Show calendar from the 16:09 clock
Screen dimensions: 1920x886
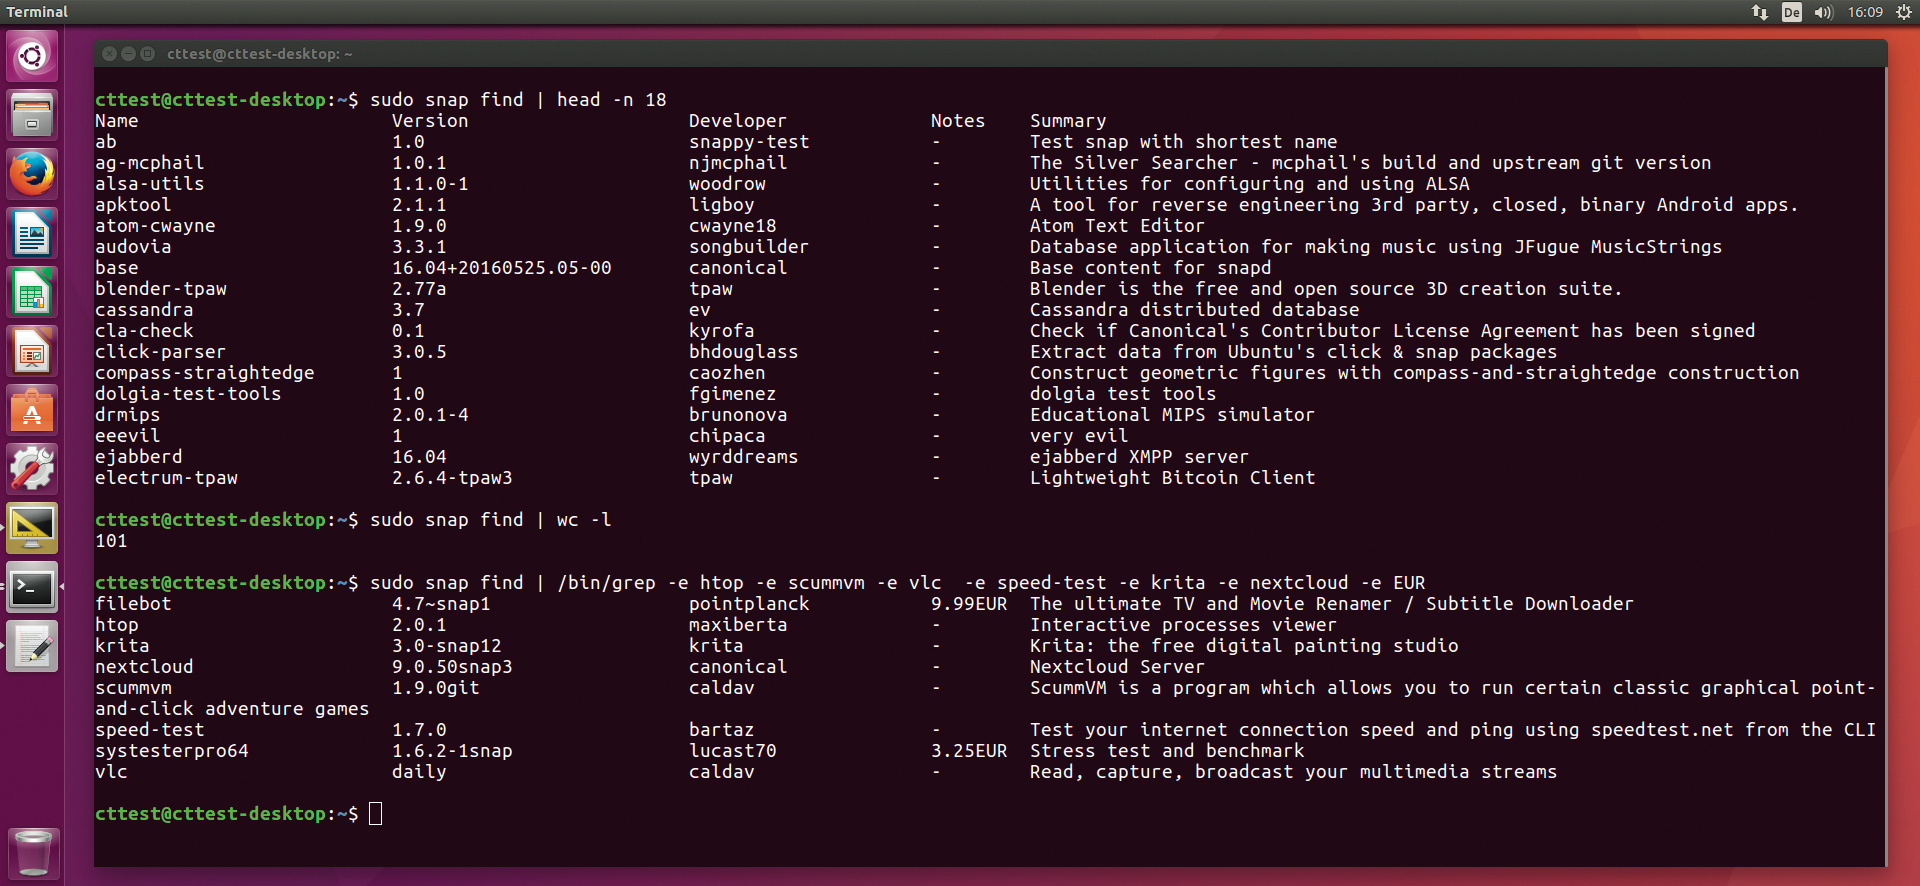coord(1865,12)
